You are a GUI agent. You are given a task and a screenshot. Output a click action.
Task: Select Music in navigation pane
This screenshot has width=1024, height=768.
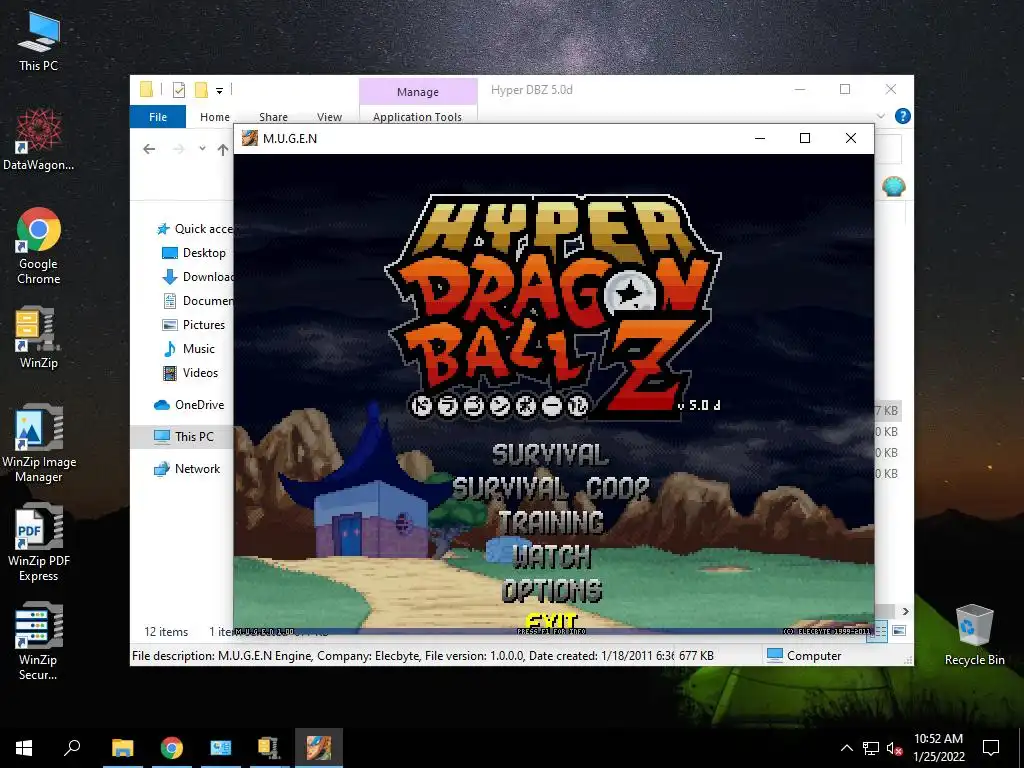[188, 349]
